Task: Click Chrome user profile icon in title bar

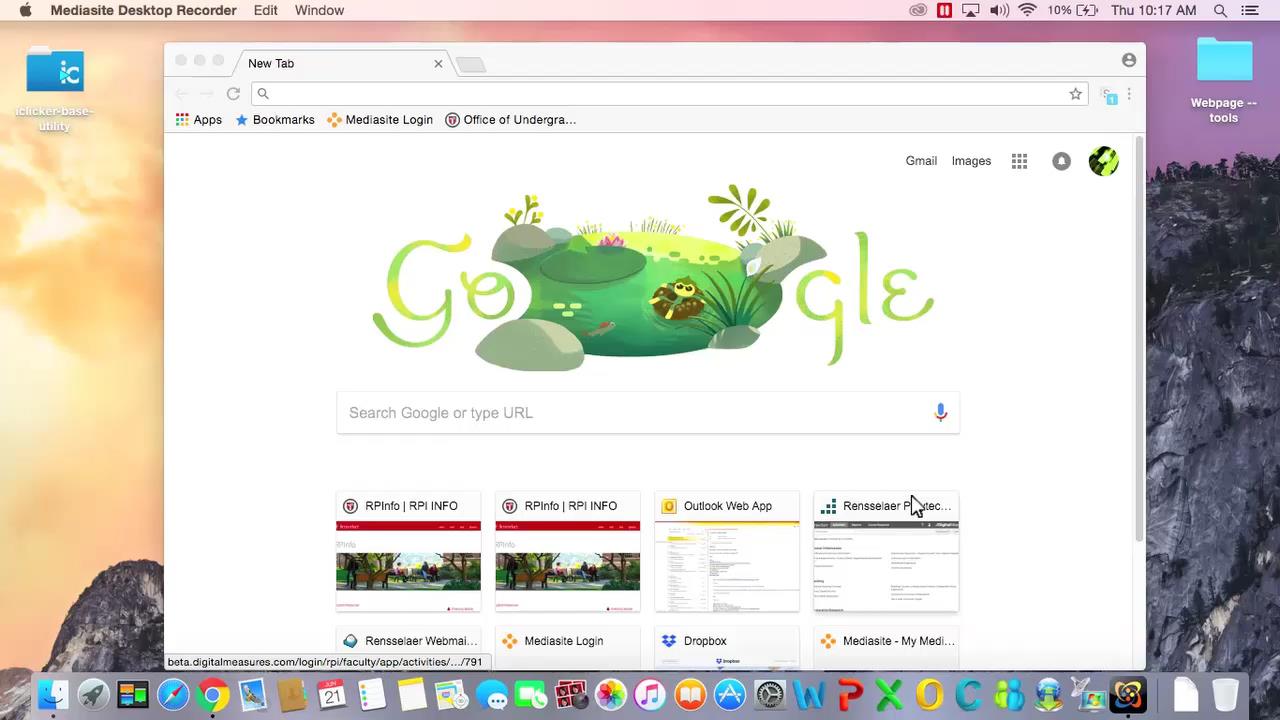Action: click(x=1129, y=60)
